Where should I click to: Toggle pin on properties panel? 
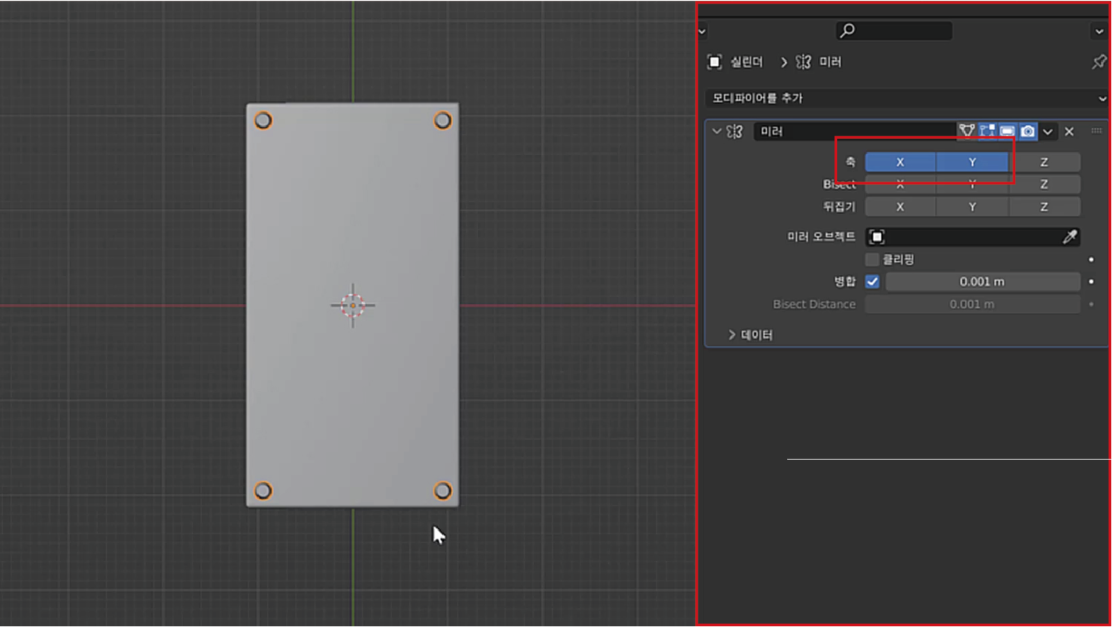point(1099,62)
